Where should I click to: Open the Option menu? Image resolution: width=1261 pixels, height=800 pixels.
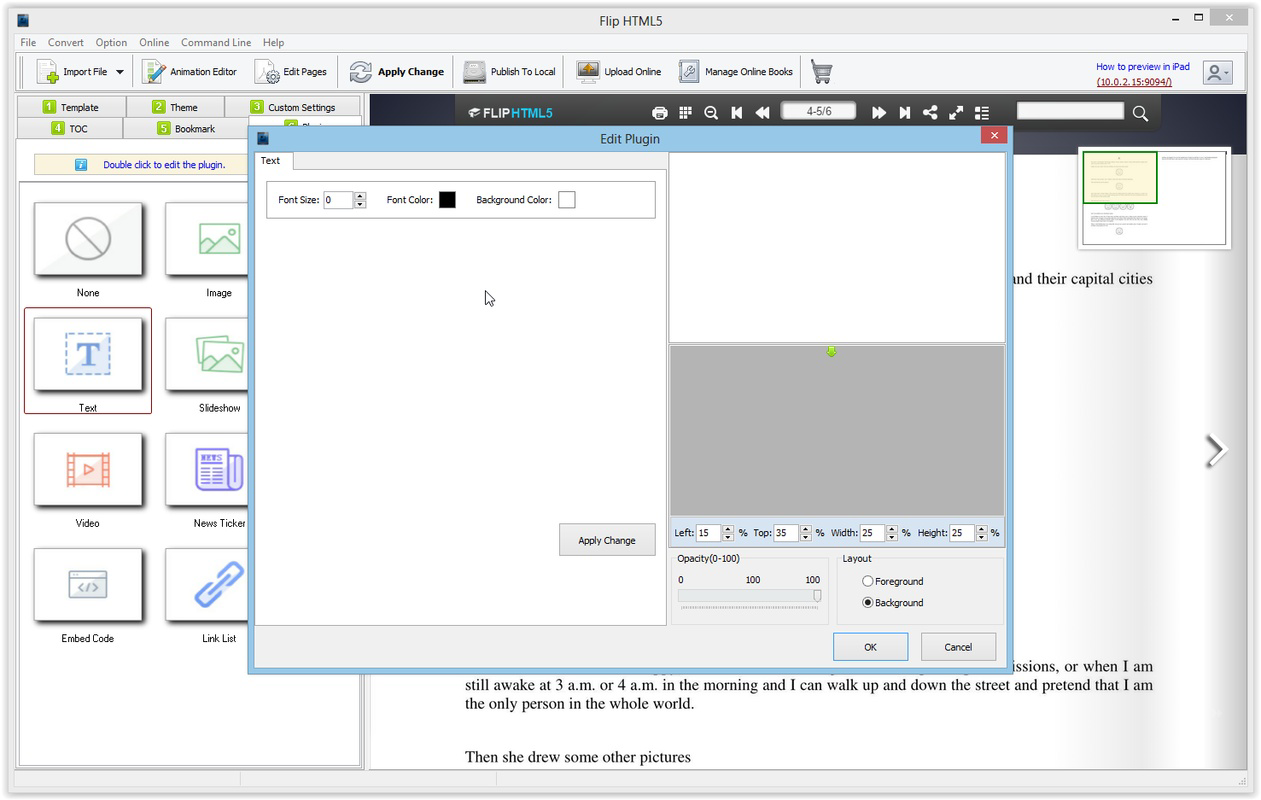pyautogui.click(x=111, y=43)
